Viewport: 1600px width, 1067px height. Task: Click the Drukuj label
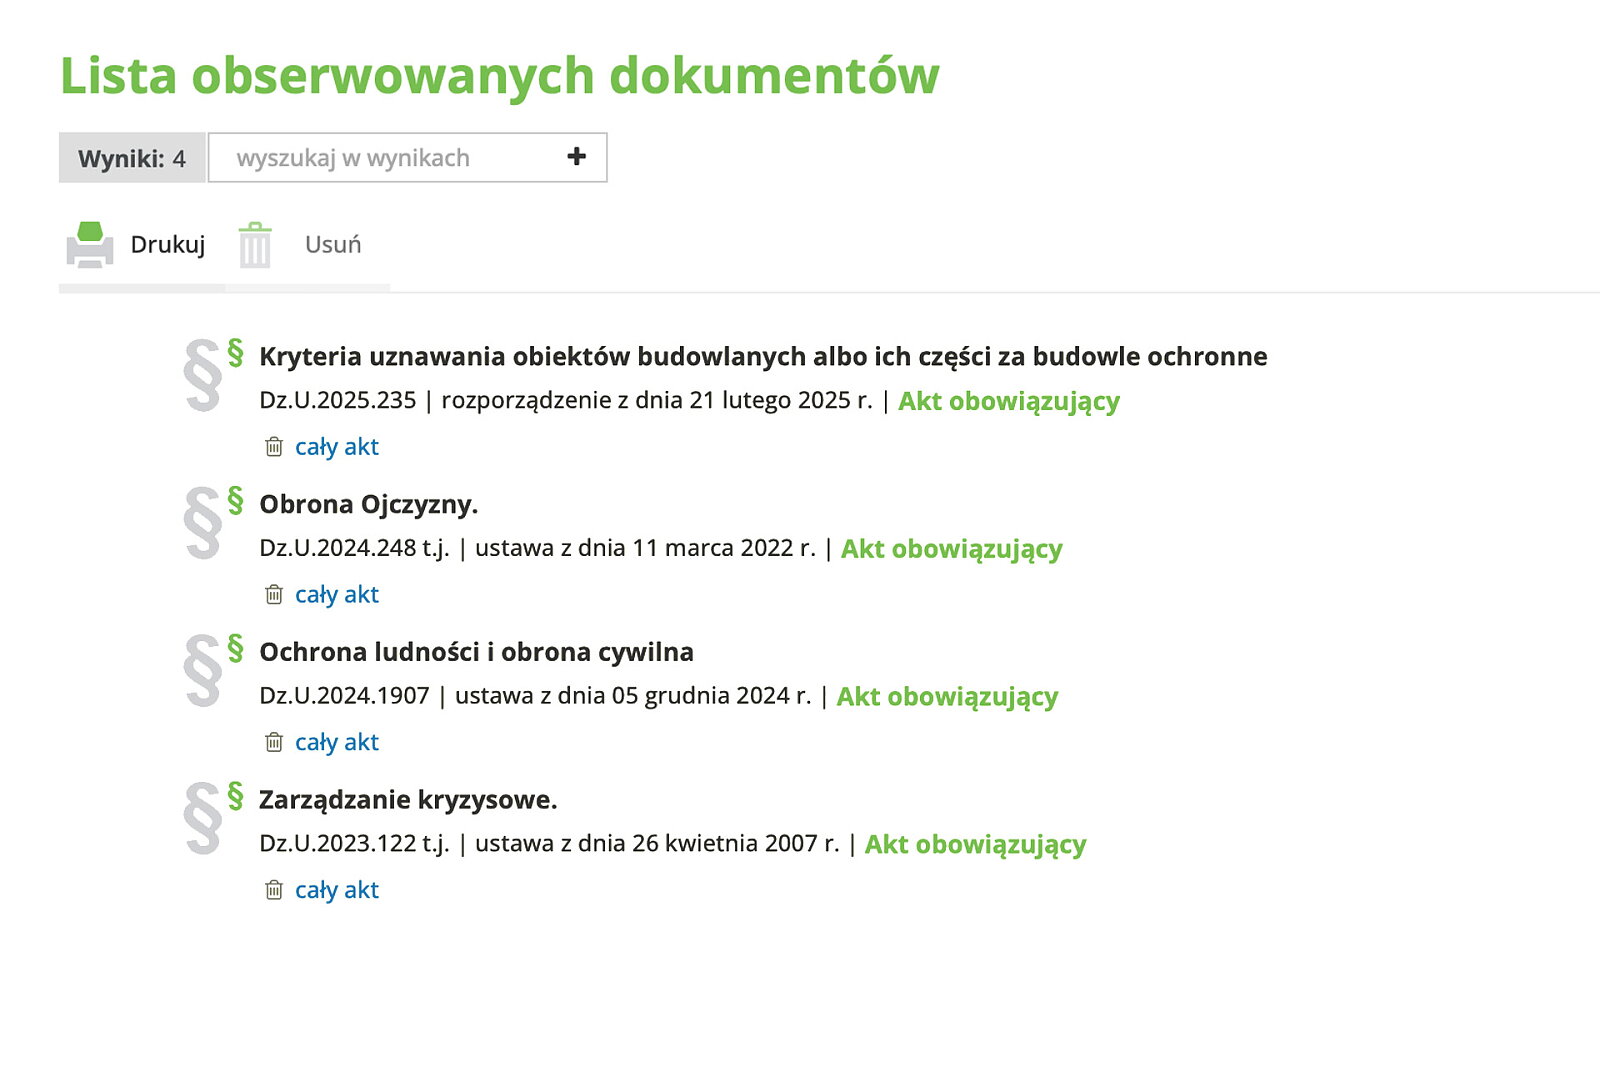coord(168,245)
